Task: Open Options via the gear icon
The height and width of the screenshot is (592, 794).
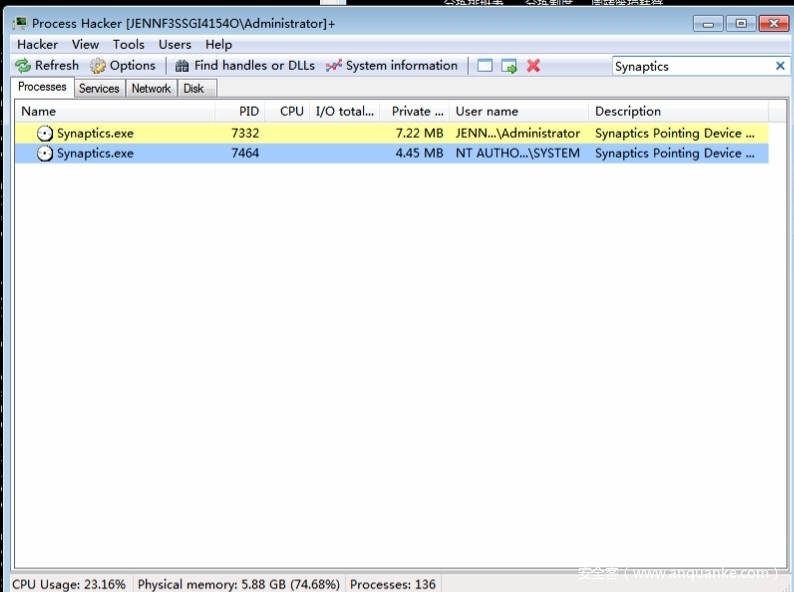Action: click(x=98, y=66)
